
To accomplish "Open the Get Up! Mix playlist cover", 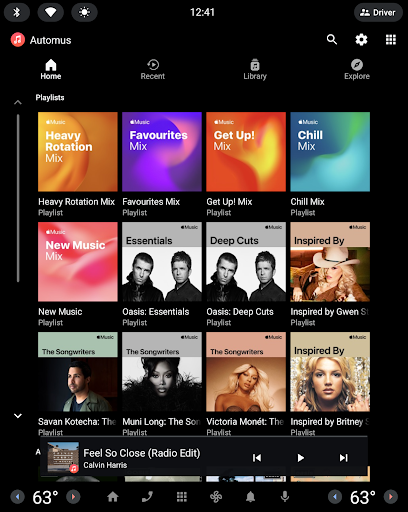I will [246, 152].
